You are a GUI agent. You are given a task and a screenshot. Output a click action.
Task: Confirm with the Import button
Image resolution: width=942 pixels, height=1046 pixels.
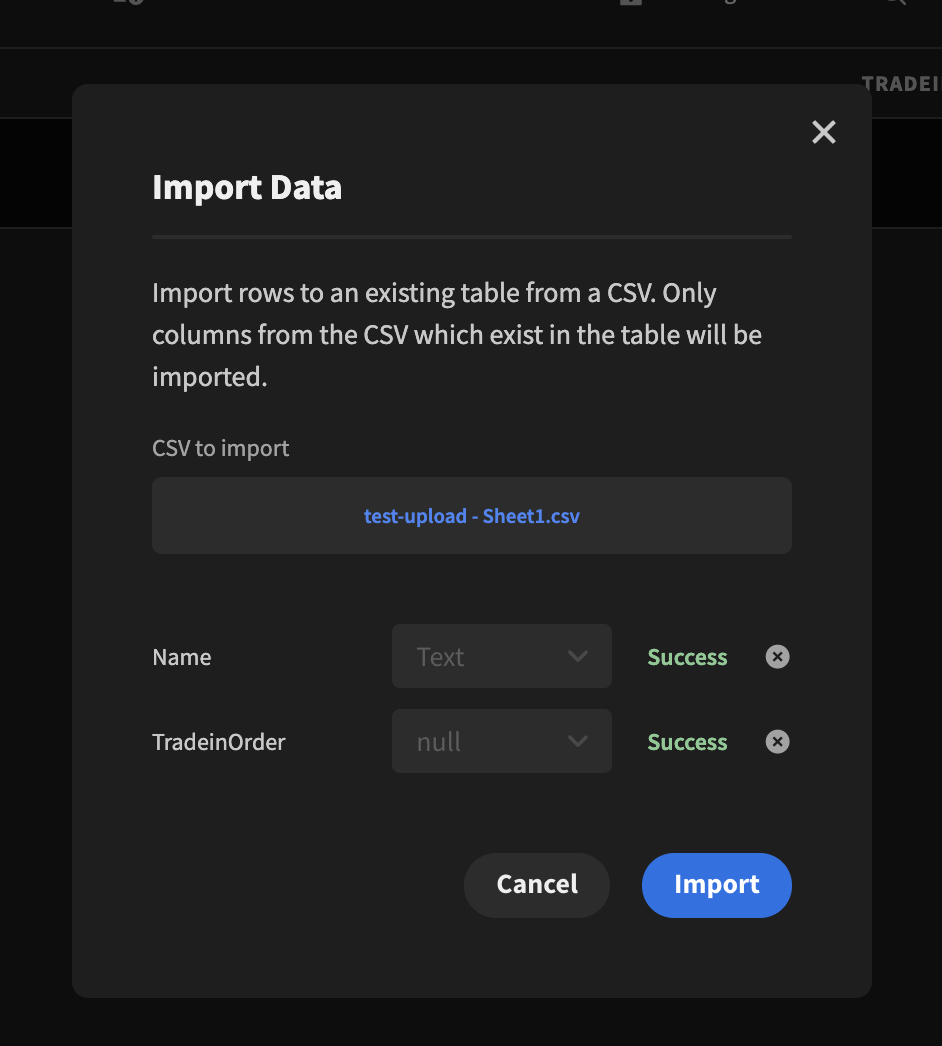point(716,885)
